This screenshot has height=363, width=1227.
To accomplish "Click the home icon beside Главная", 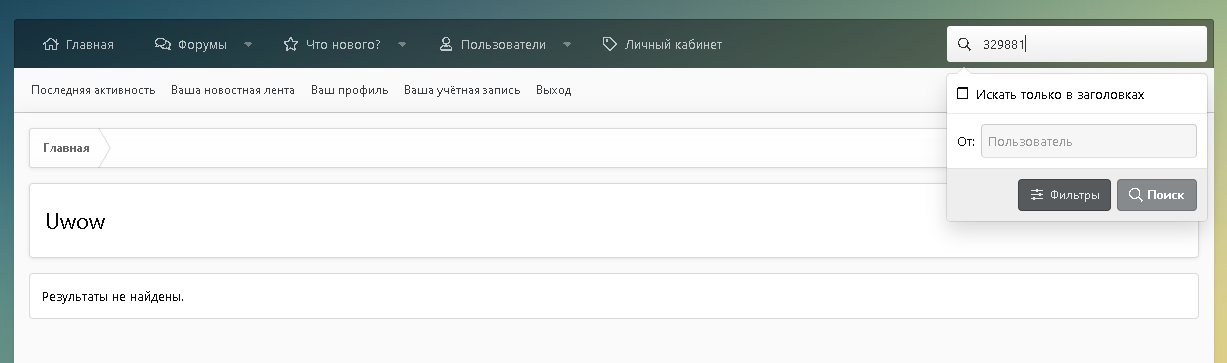I will pos(51,44).
